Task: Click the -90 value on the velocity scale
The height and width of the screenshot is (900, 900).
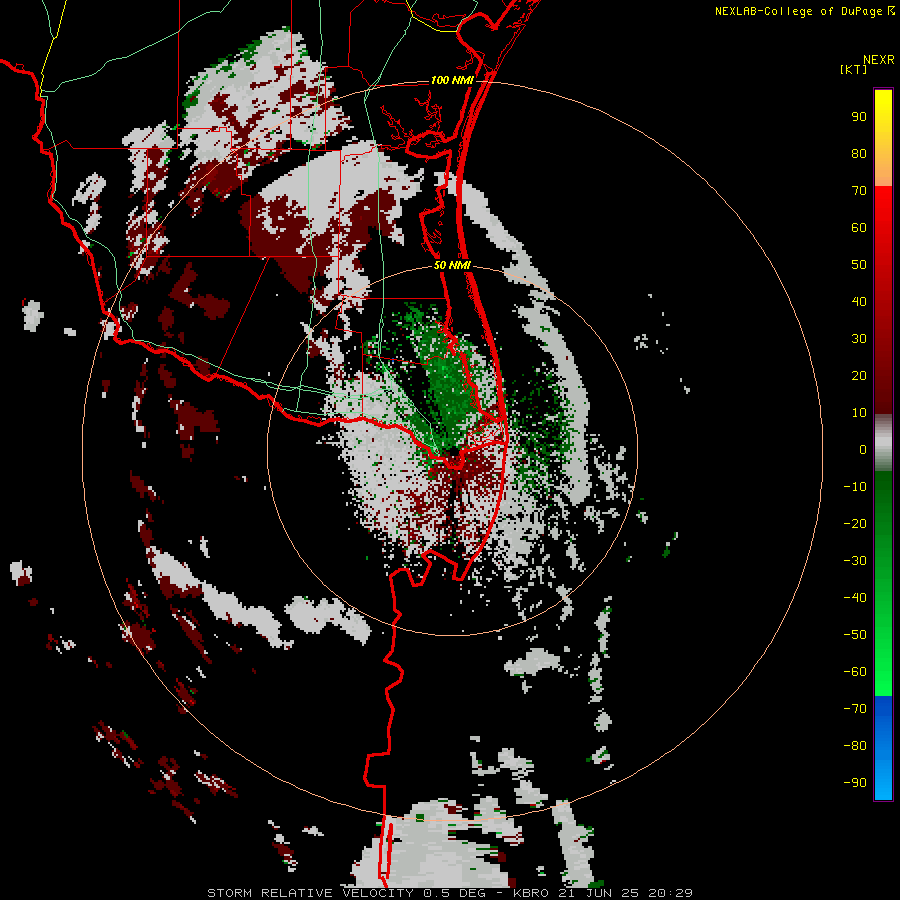Action: tap(855, 782)
